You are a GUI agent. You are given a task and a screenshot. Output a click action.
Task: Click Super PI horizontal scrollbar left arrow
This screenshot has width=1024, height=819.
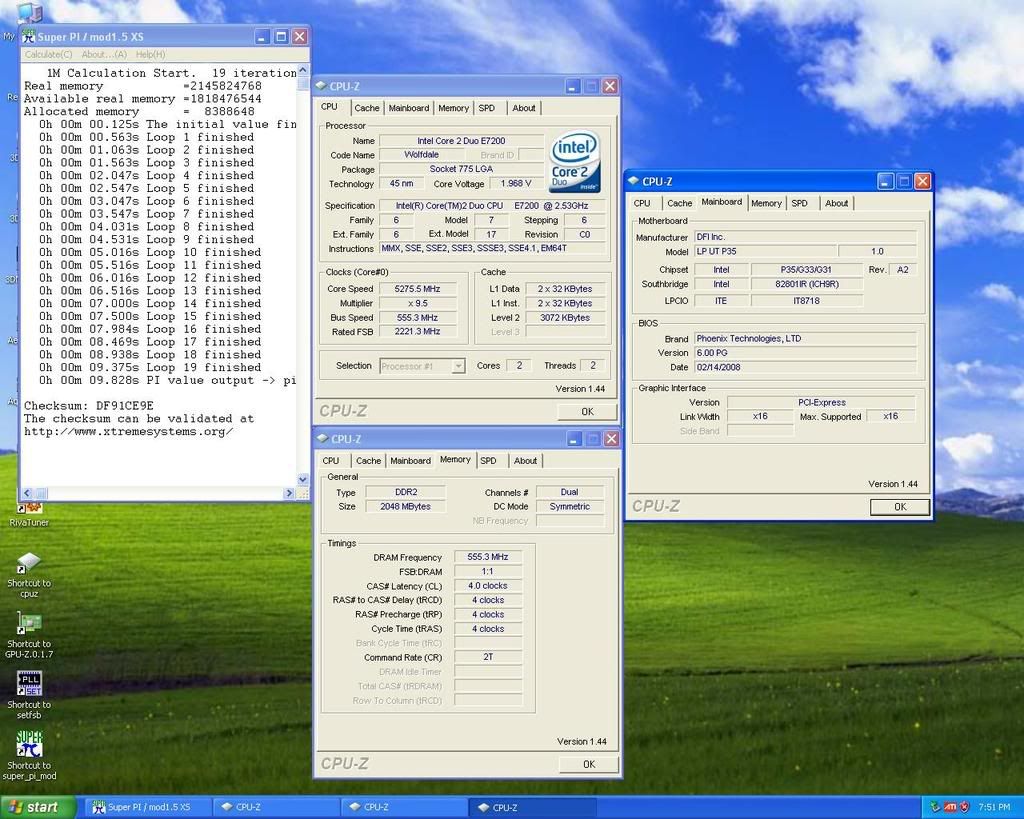tap(27, 494)
